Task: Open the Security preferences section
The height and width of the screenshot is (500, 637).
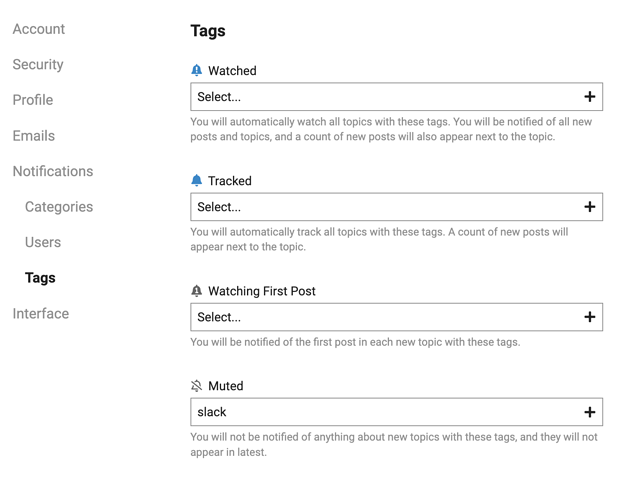Action: [x=38, y=64]
